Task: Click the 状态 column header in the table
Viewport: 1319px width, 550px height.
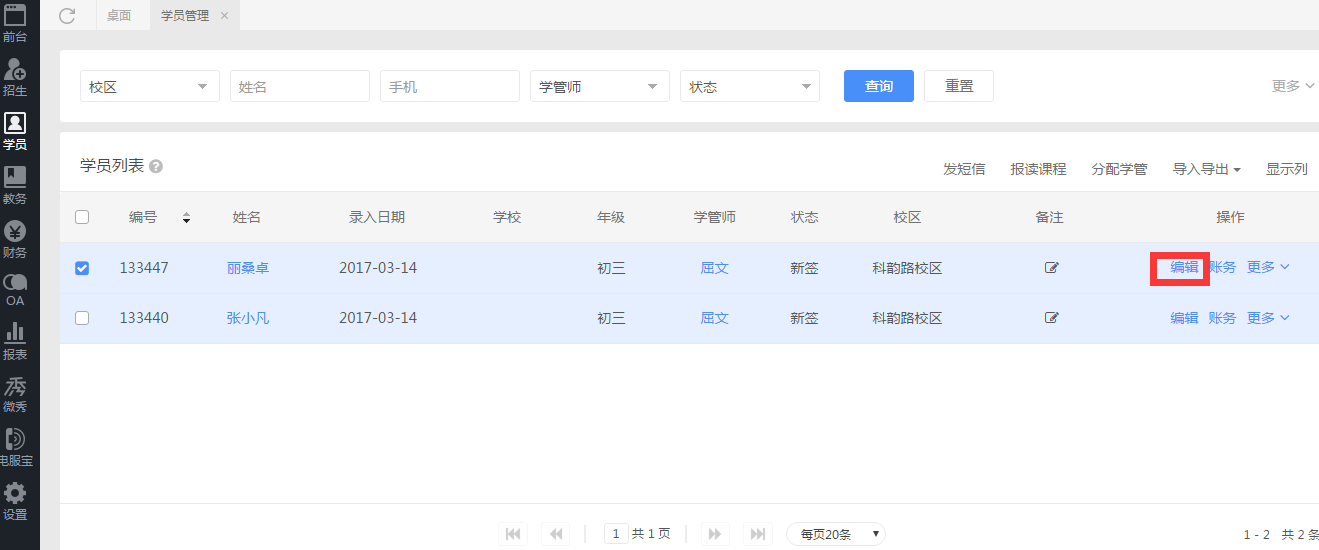Action: 805,217
